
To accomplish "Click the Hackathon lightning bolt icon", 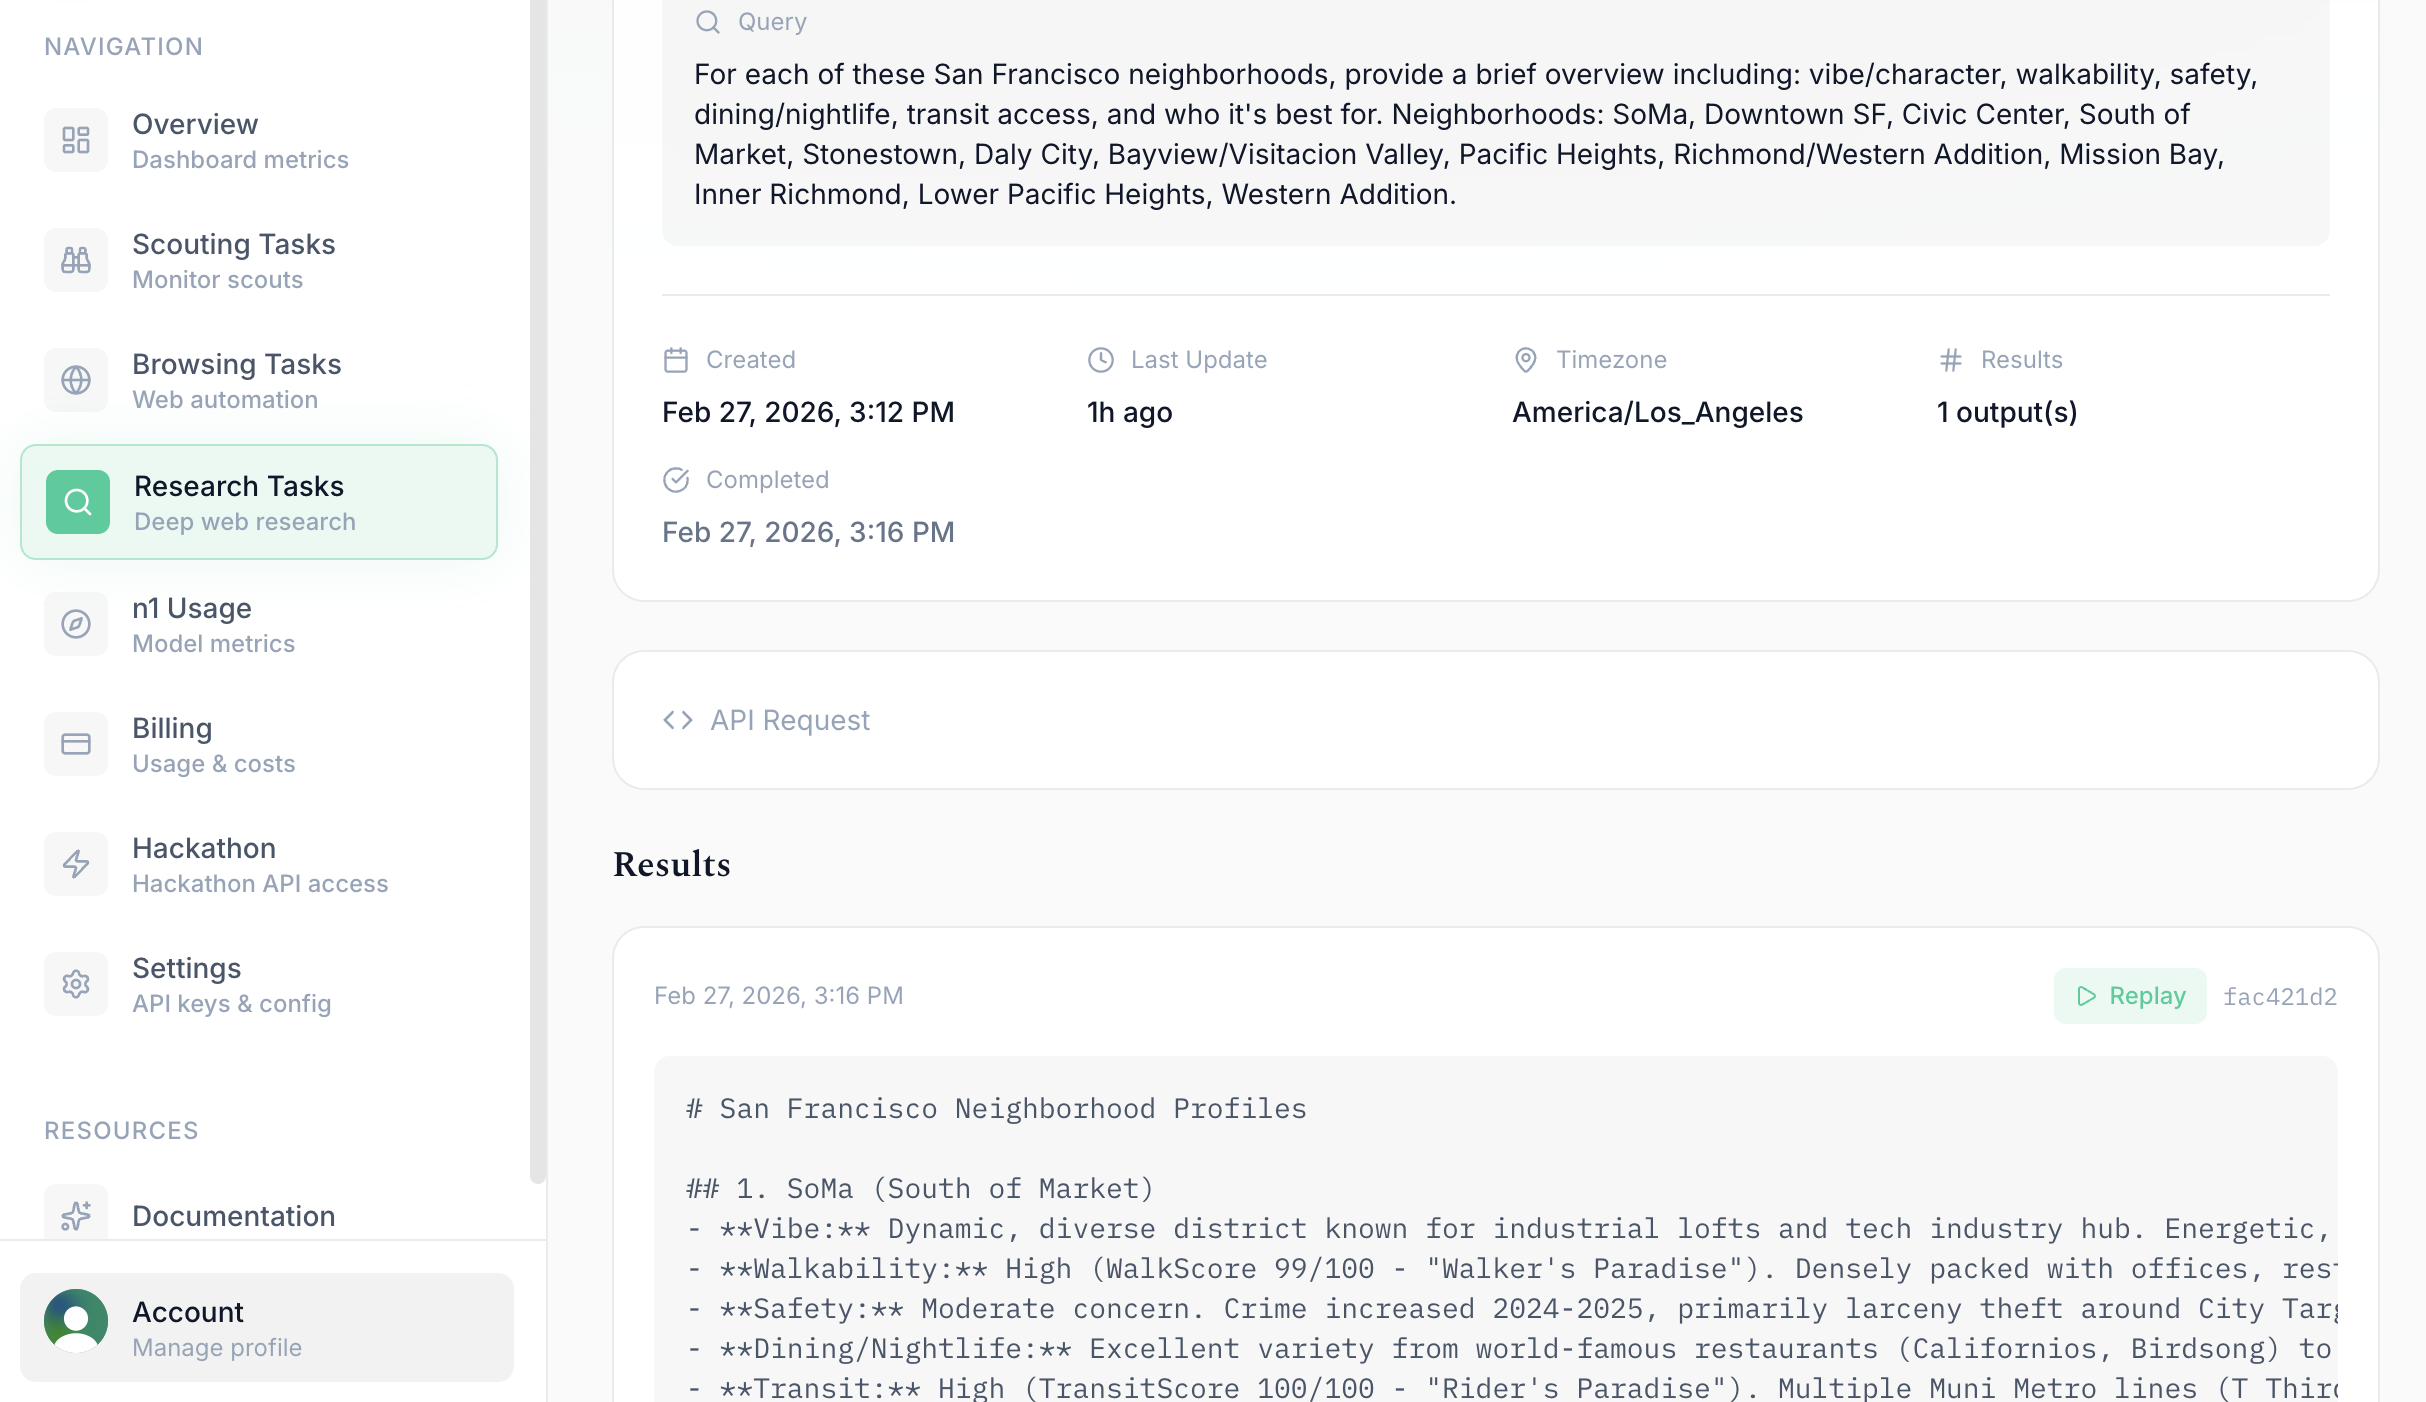I will pos(76,864).
